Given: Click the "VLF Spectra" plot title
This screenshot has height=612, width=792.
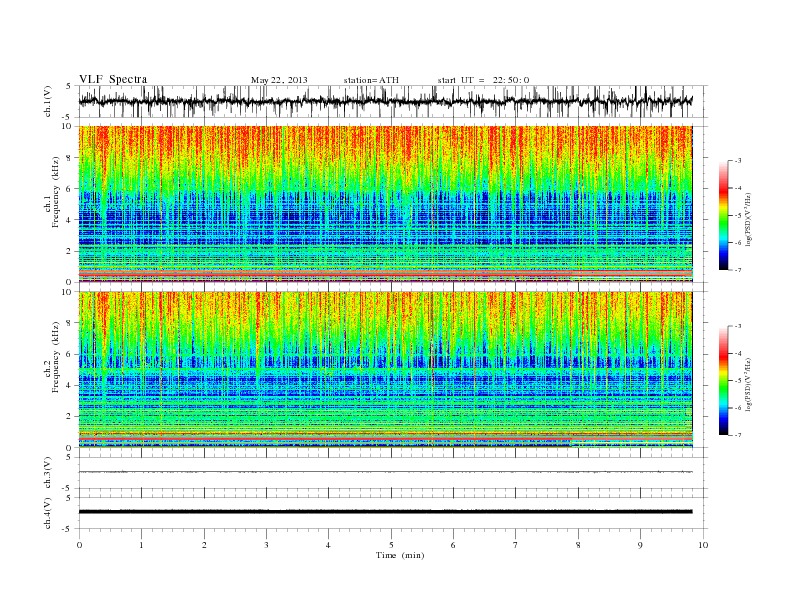Looking at the screenshot, I should (113, 79).
